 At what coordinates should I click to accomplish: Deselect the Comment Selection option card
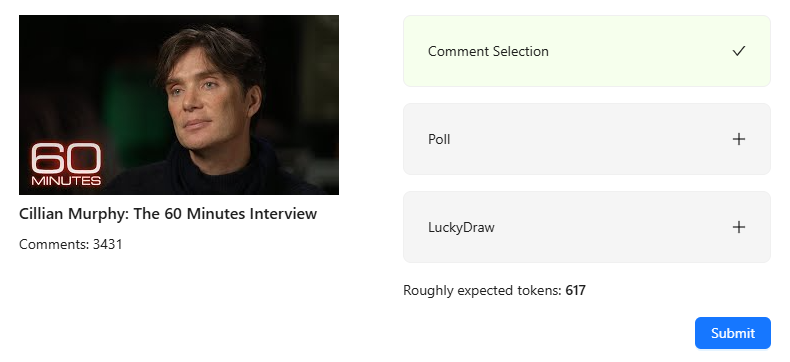[587, 51]
